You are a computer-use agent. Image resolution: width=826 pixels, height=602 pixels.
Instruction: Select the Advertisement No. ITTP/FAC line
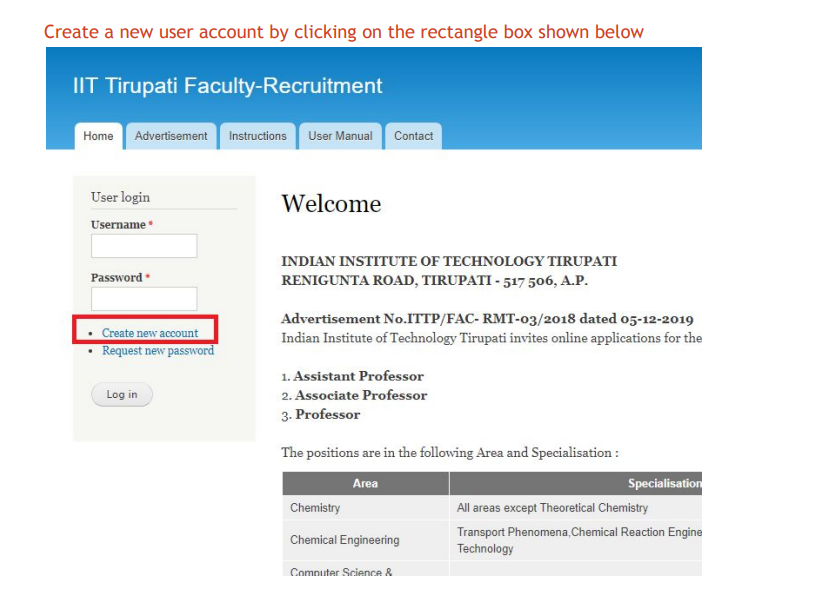487,319
